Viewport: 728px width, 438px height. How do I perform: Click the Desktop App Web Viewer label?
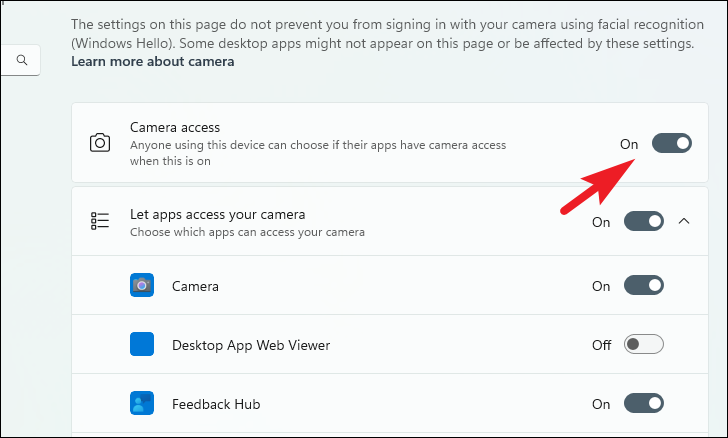pyautogui.click(x=251, y=345)
